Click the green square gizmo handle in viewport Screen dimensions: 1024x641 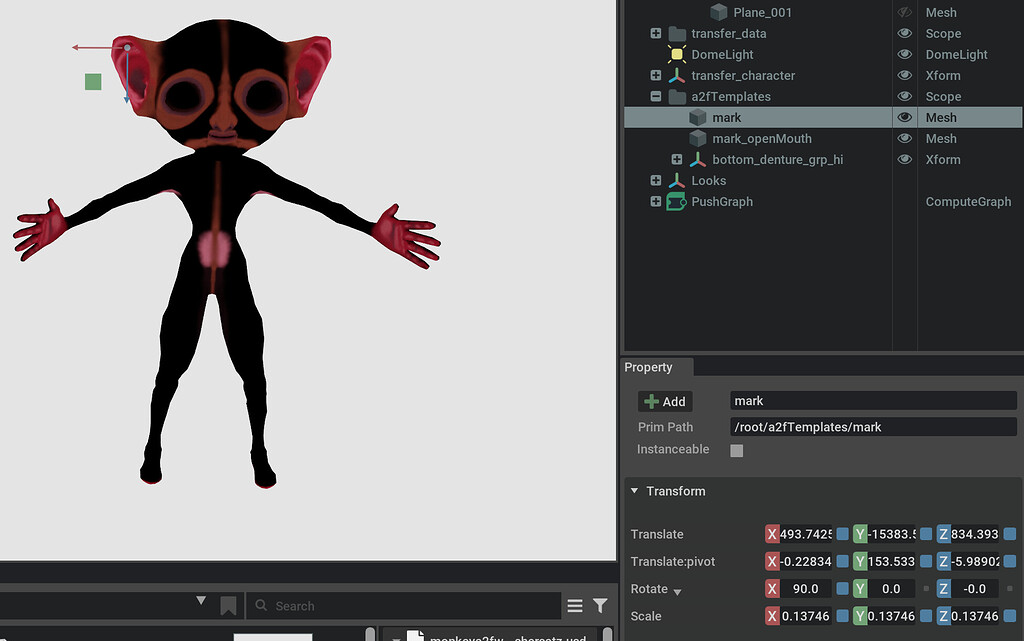tap(92, 82)
